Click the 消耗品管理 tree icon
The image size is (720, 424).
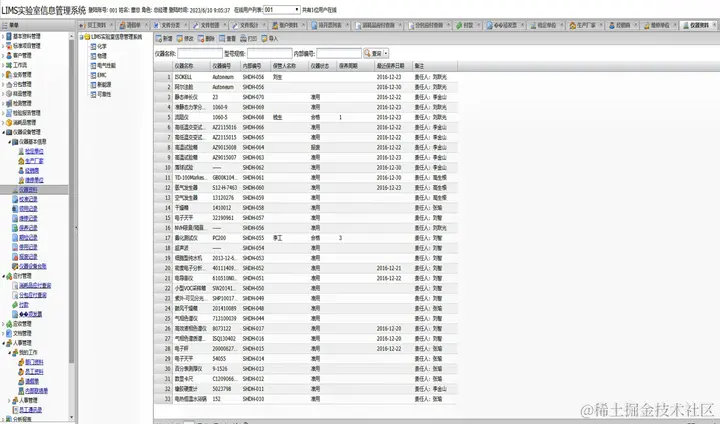point(9,123)
